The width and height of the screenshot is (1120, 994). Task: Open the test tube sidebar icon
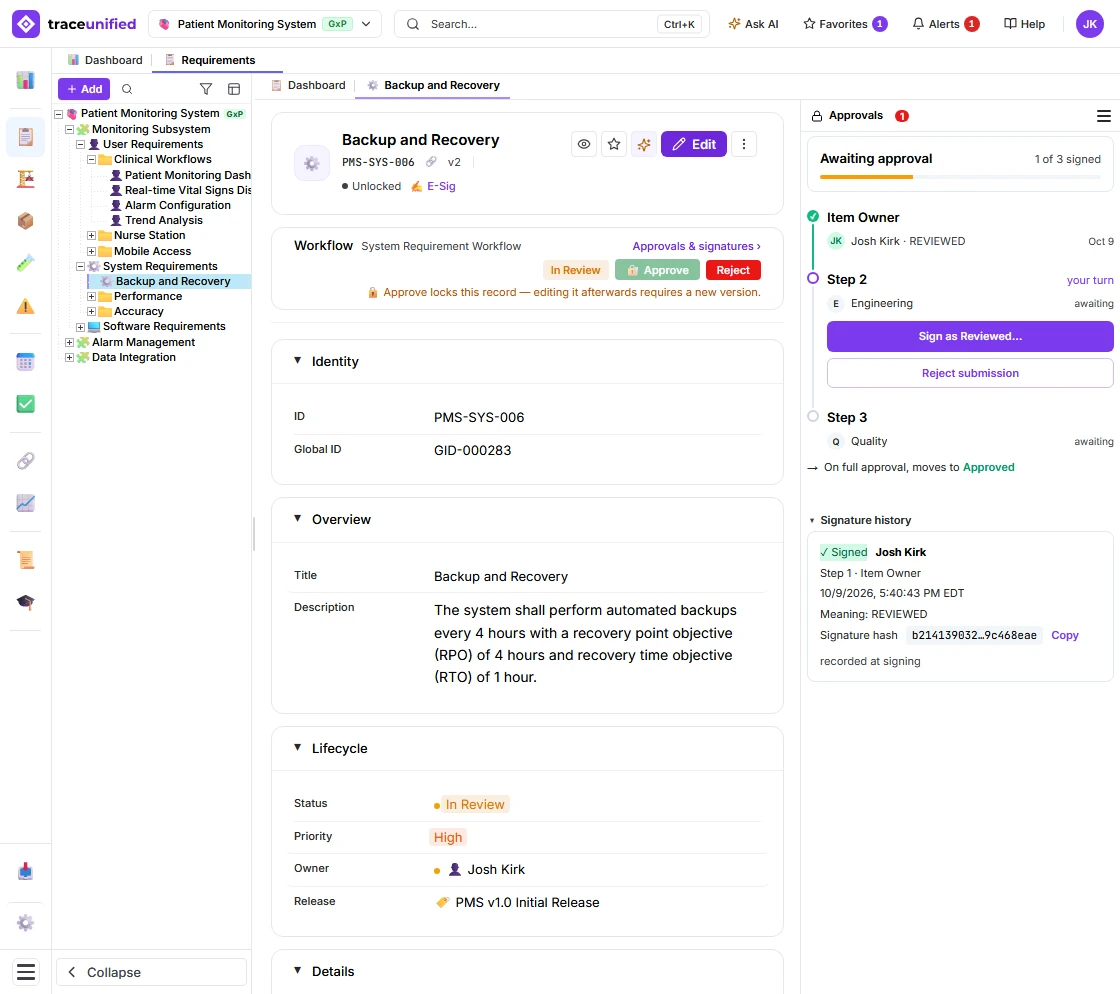[26, 263]
